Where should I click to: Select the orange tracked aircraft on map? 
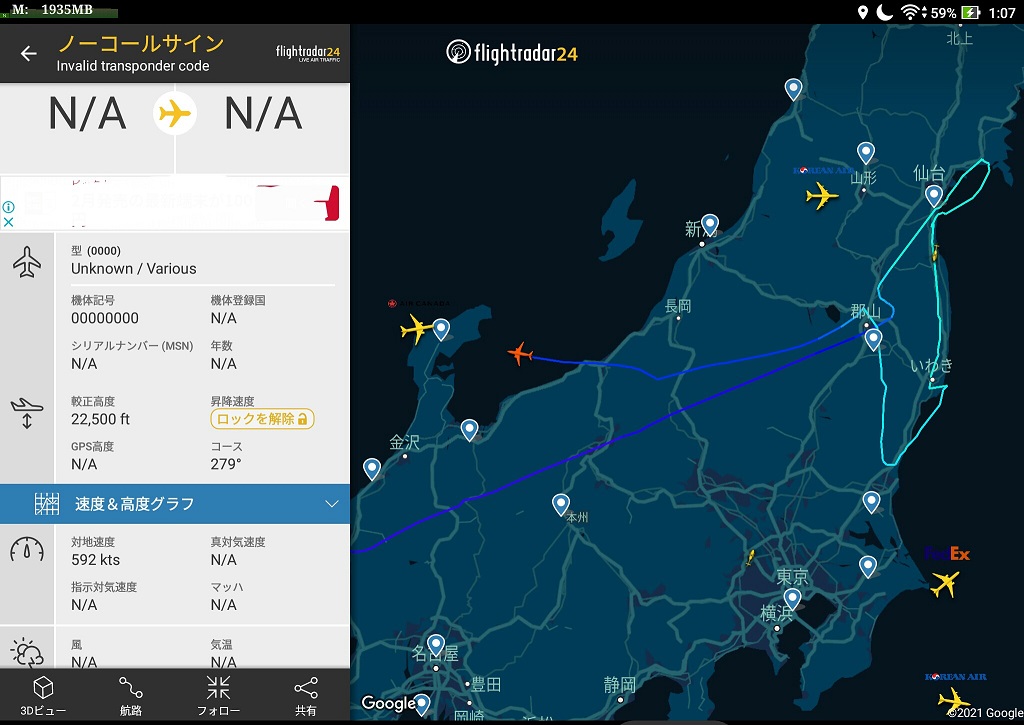[x=520, y=353]
